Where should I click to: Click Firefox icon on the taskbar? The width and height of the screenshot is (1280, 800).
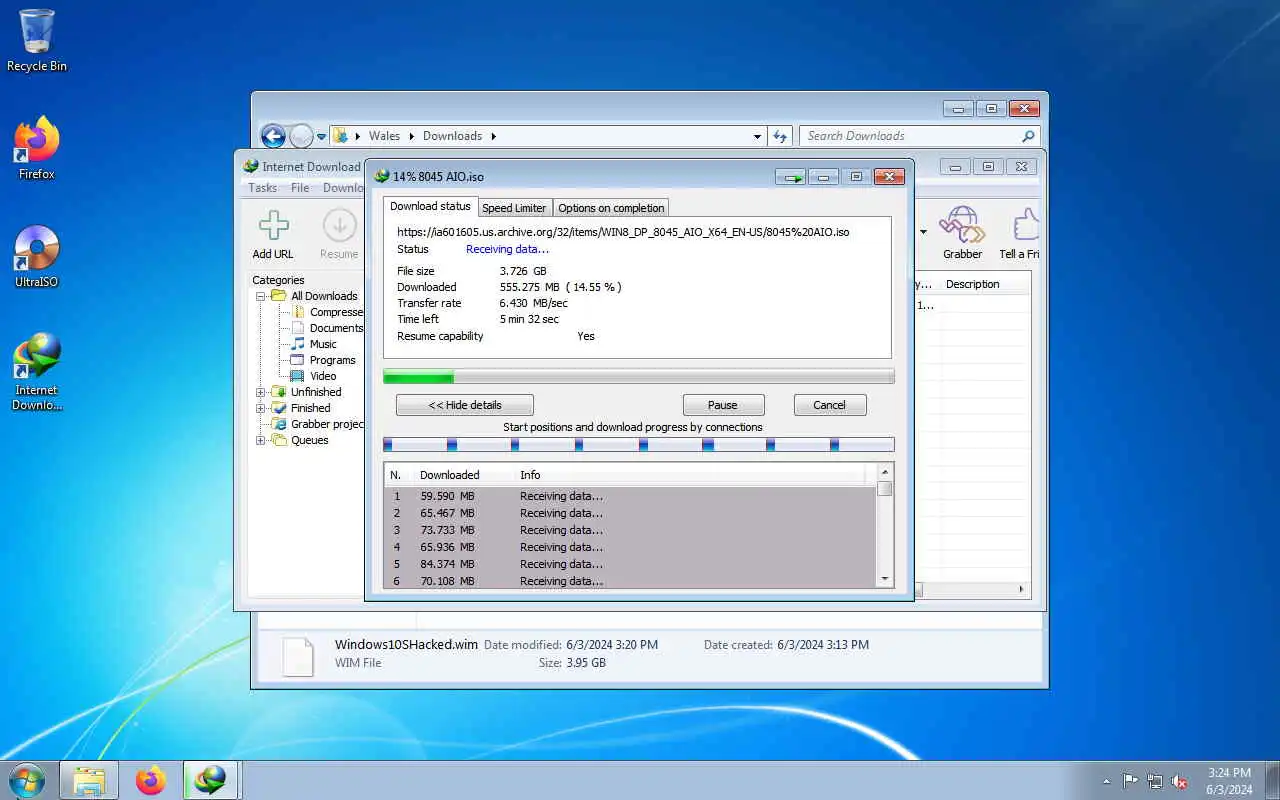click(151, 780)
